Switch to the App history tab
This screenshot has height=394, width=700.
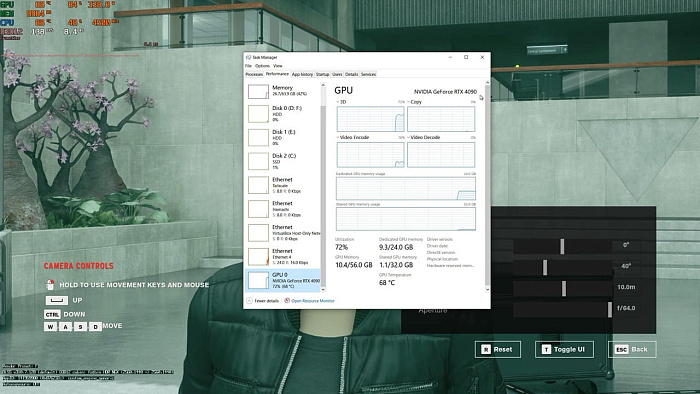click(x=302, y=74)
